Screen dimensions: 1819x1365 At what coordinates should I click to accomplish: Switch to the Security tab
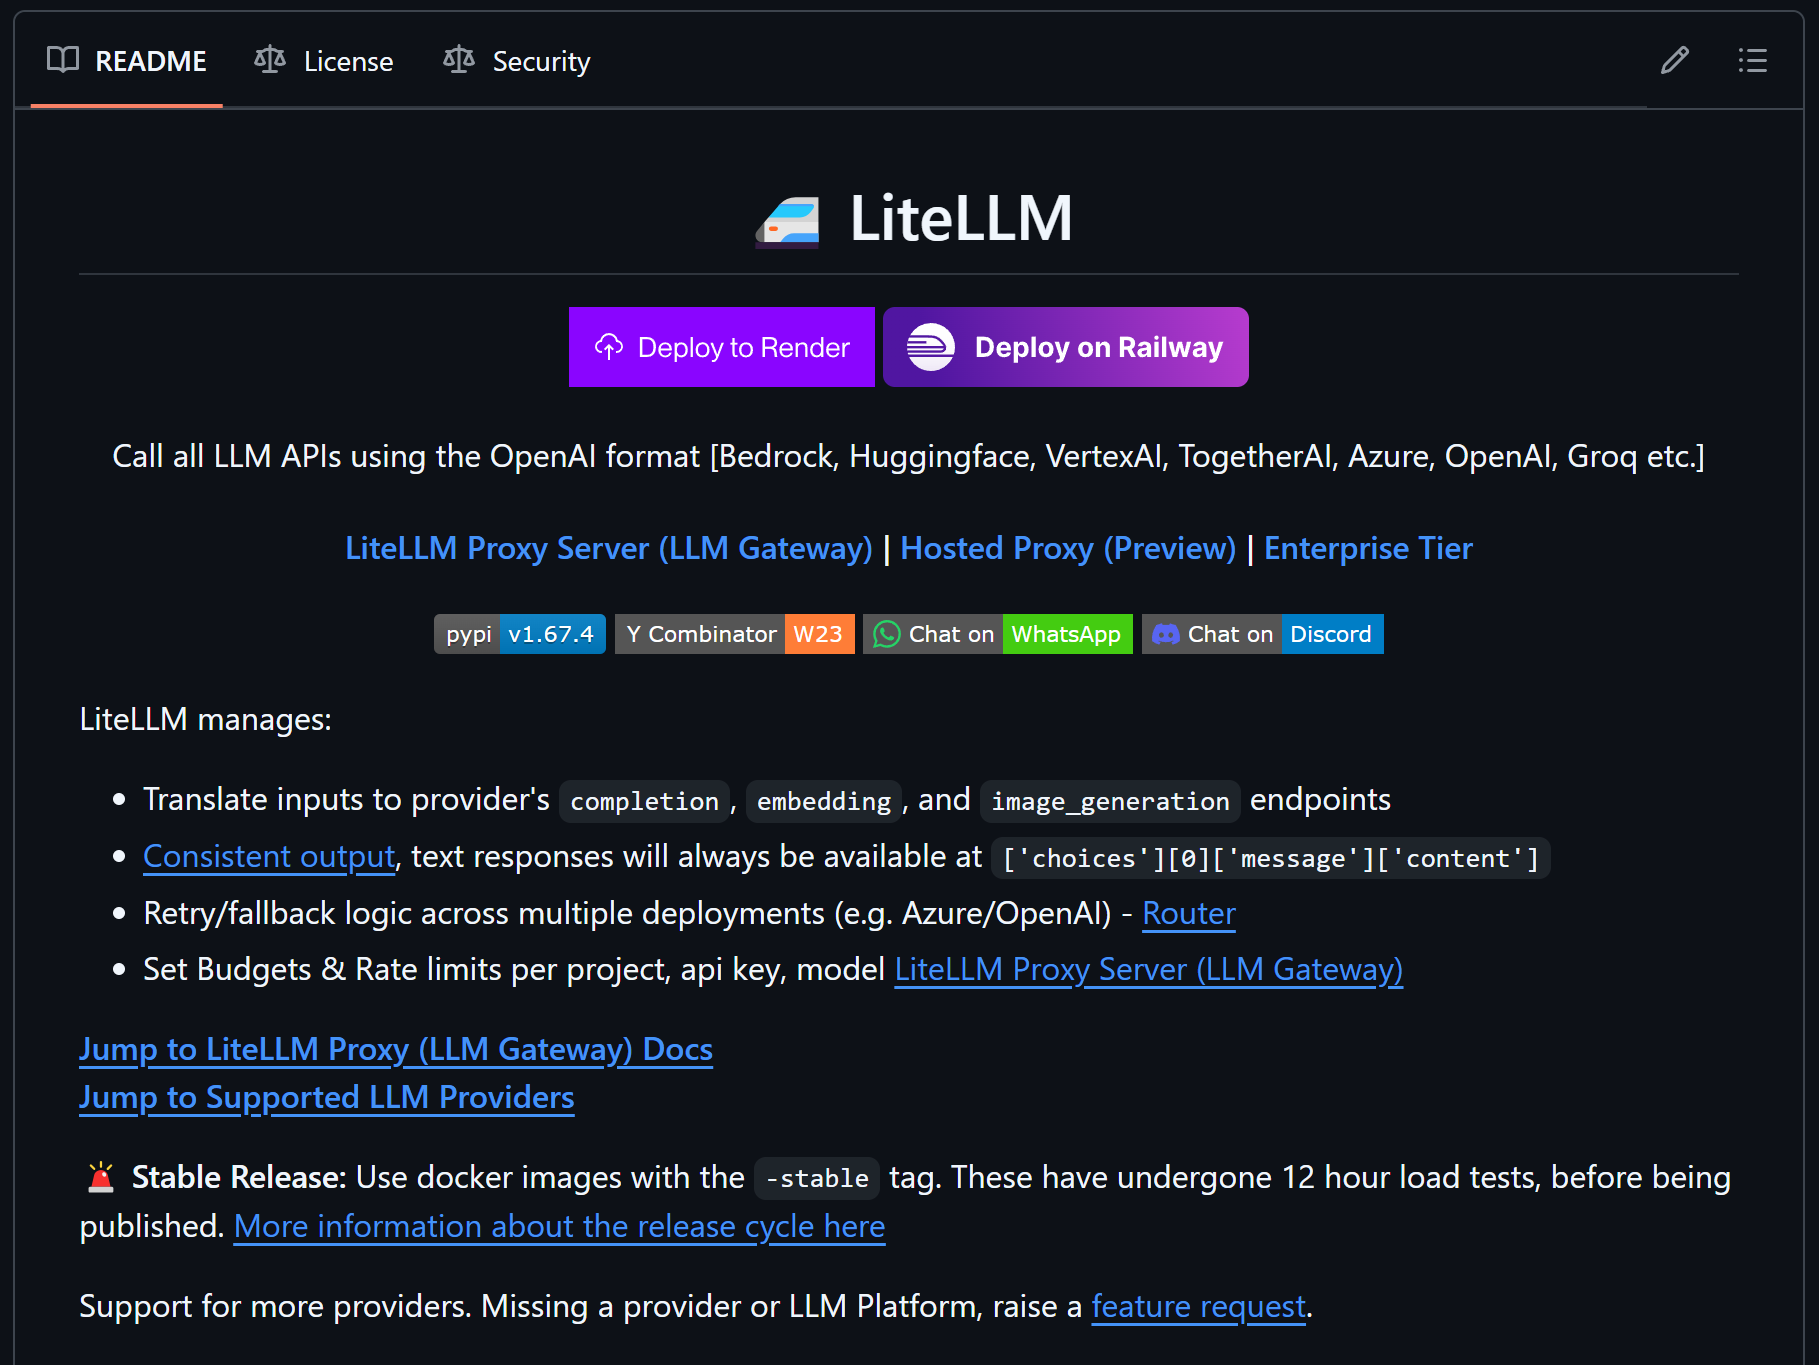coord(517,61)
